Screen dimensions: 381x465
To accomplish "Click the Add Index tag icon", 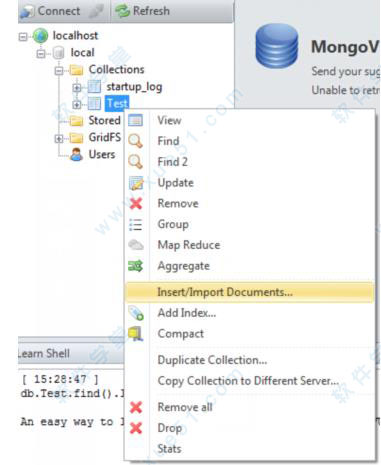I will tap(136, 313).
